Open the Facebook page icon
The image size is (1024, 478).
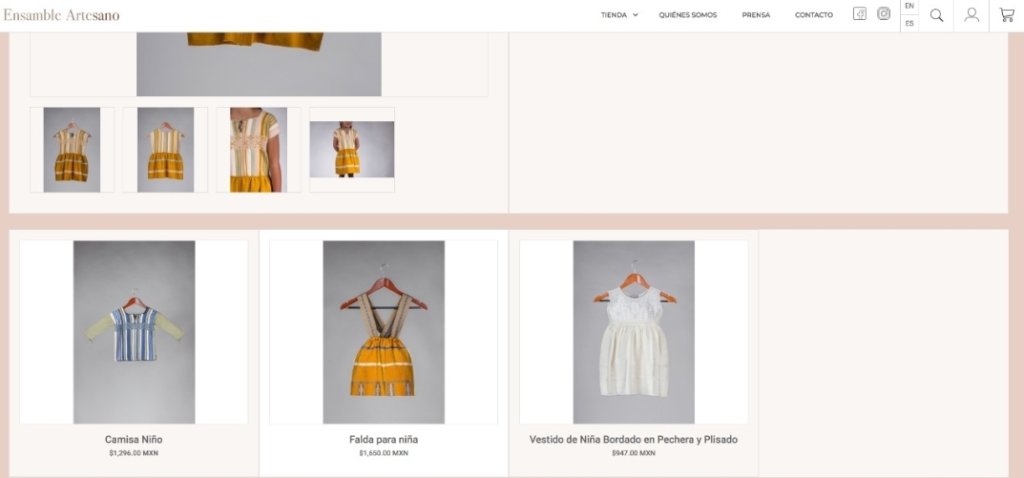[859, 14]
